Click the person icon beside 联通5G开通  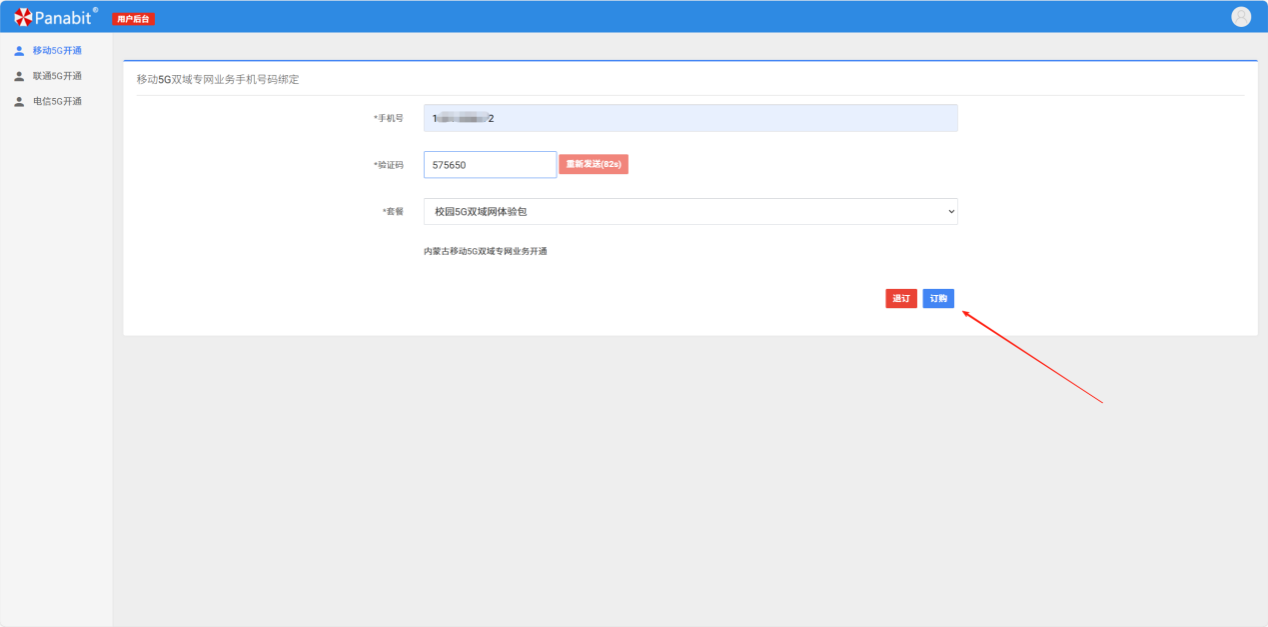coord(19,76)
